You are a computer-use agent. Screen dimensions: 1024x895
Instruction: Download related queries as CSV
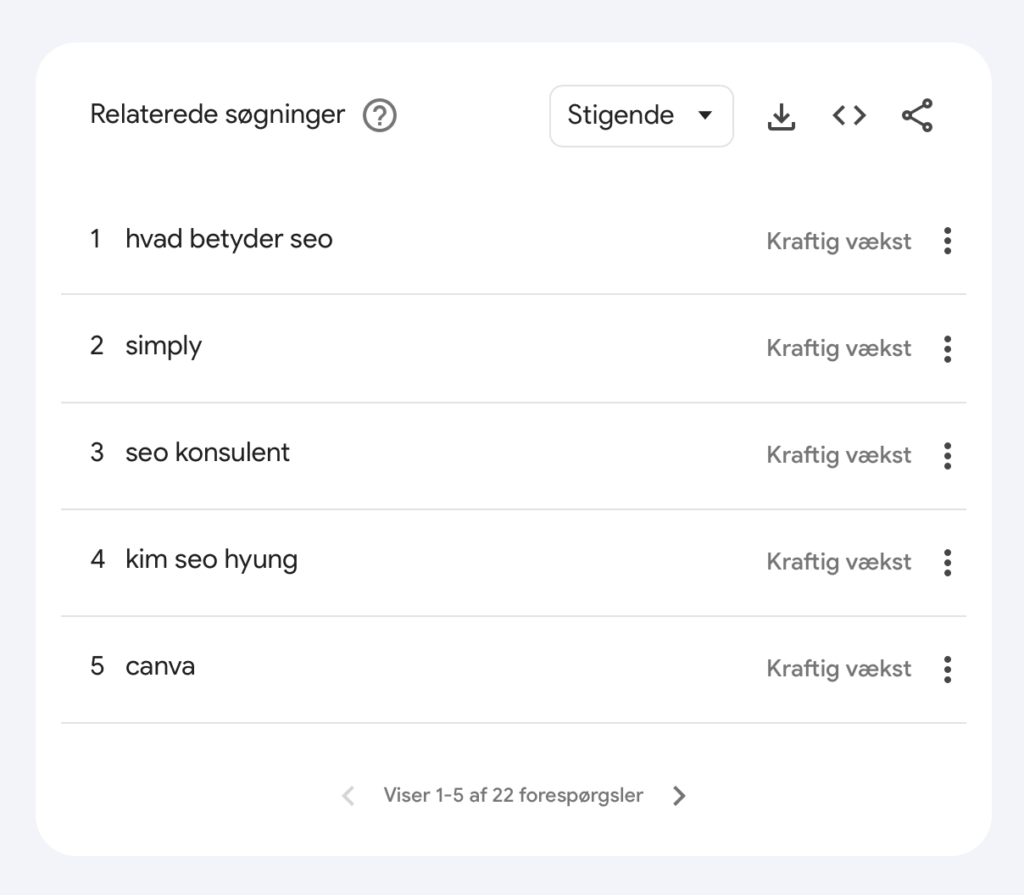point(781,116)
